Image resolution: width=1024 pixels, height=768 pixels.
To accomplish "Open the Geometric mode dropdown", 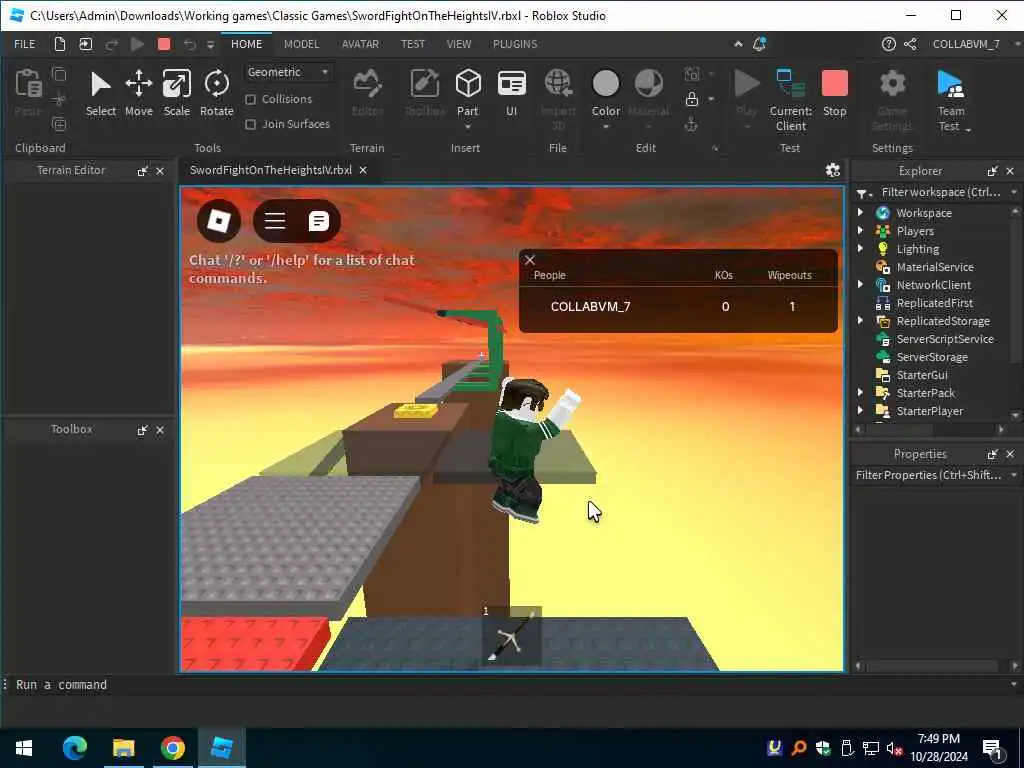I will click(x=288, y=72).
